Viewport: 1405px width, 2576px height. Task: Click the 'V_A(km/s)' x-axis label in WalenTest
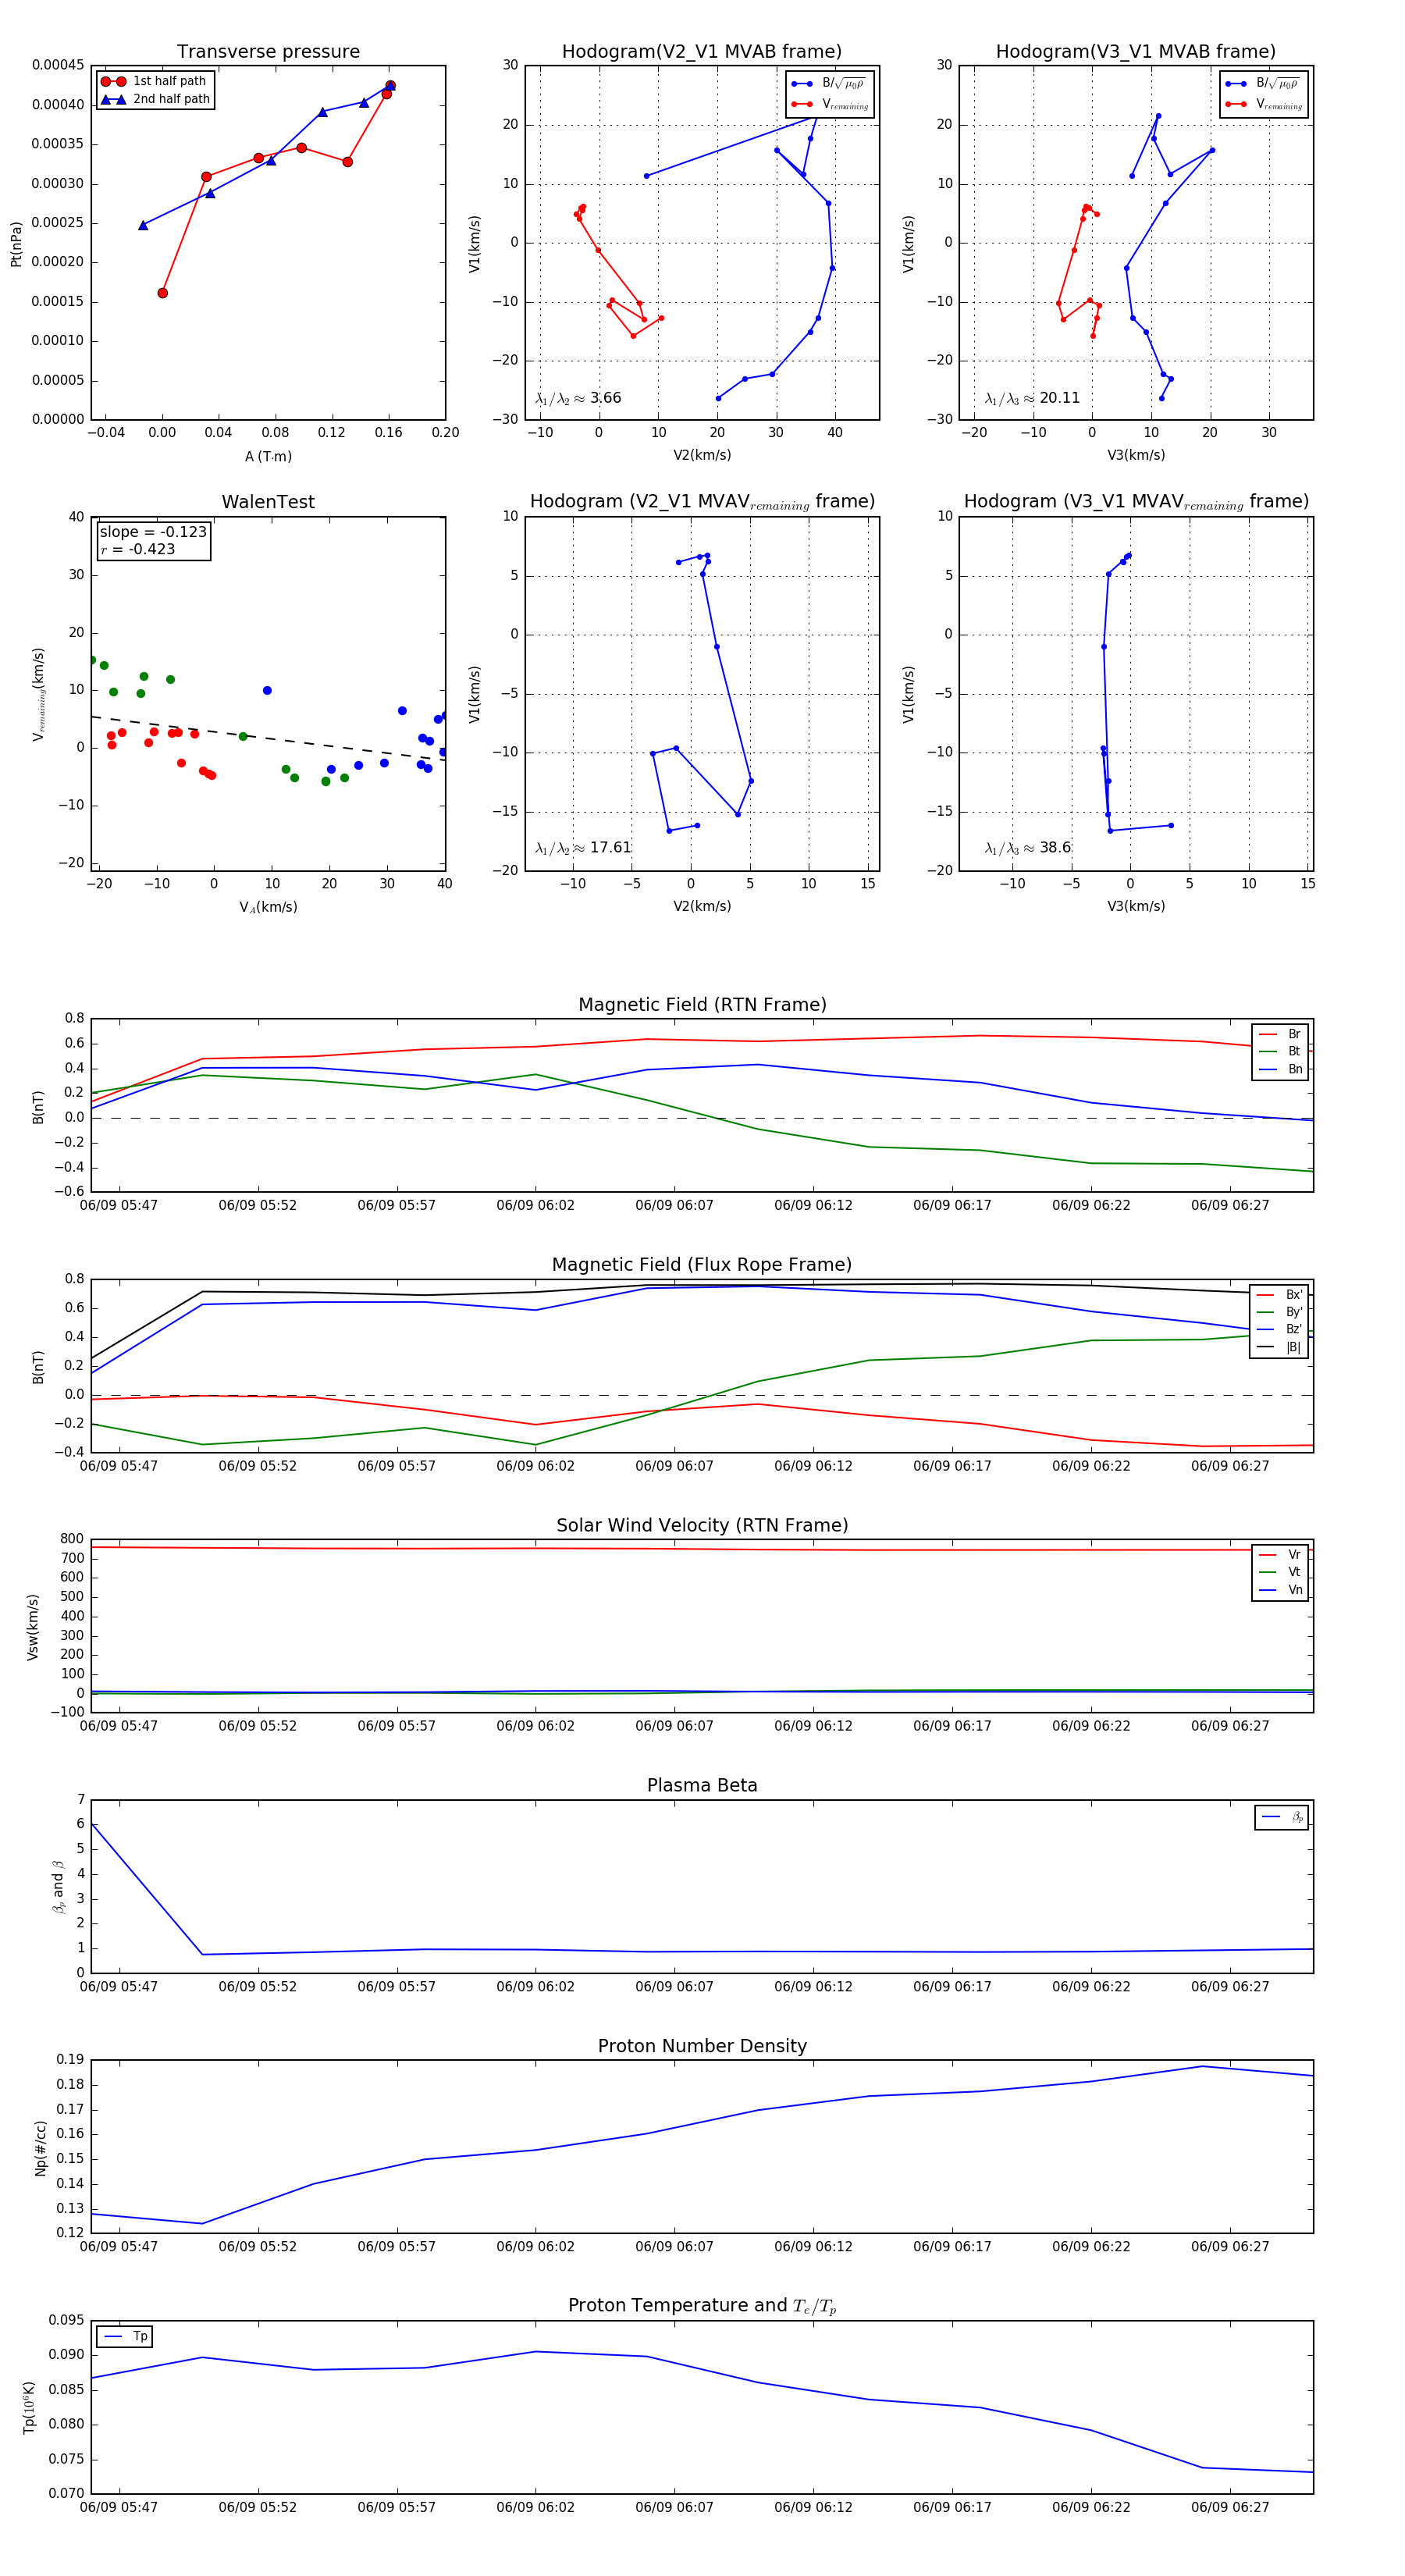click(268, 907)
